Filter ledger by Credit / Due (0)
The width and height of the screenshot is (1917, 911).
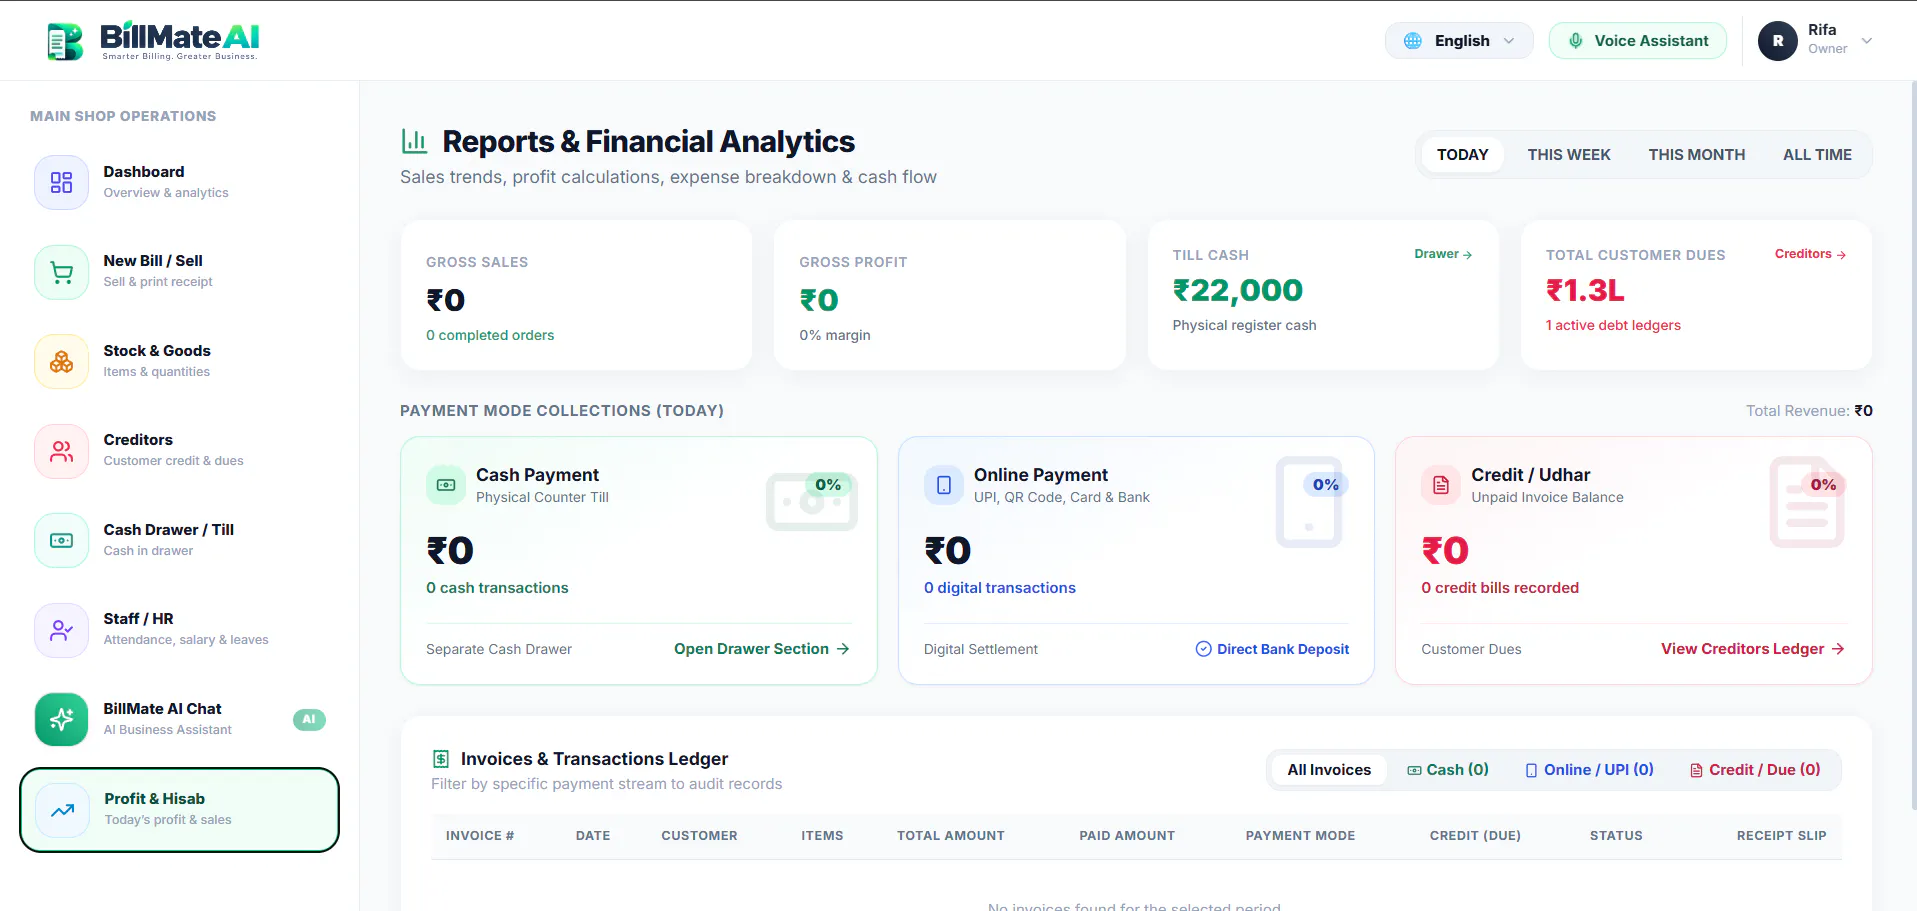pyautogui.click(x=1755, y=770)
